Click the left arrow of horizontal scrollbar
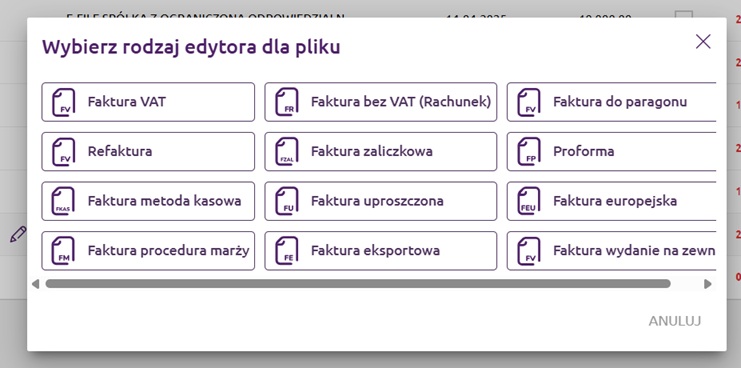Image resolution: width=741 pixels, height=369 pixels. click(x=35, y=284)
